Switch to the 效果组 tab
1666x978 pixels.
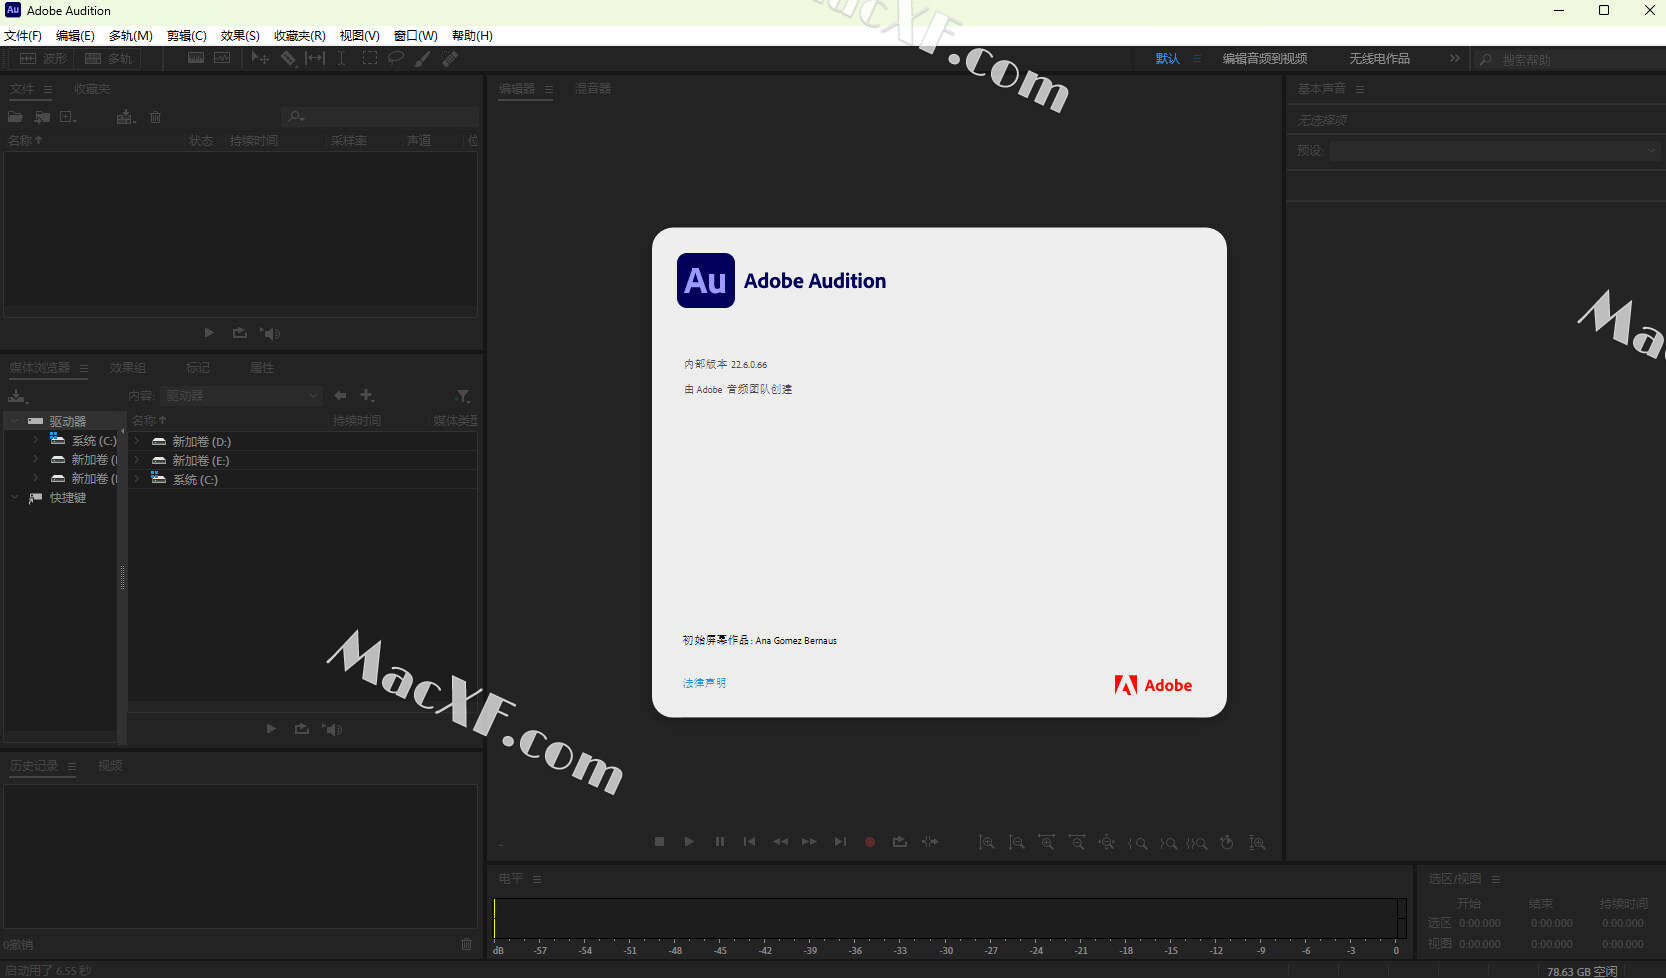pyautogui.click(x=128, y=368)
